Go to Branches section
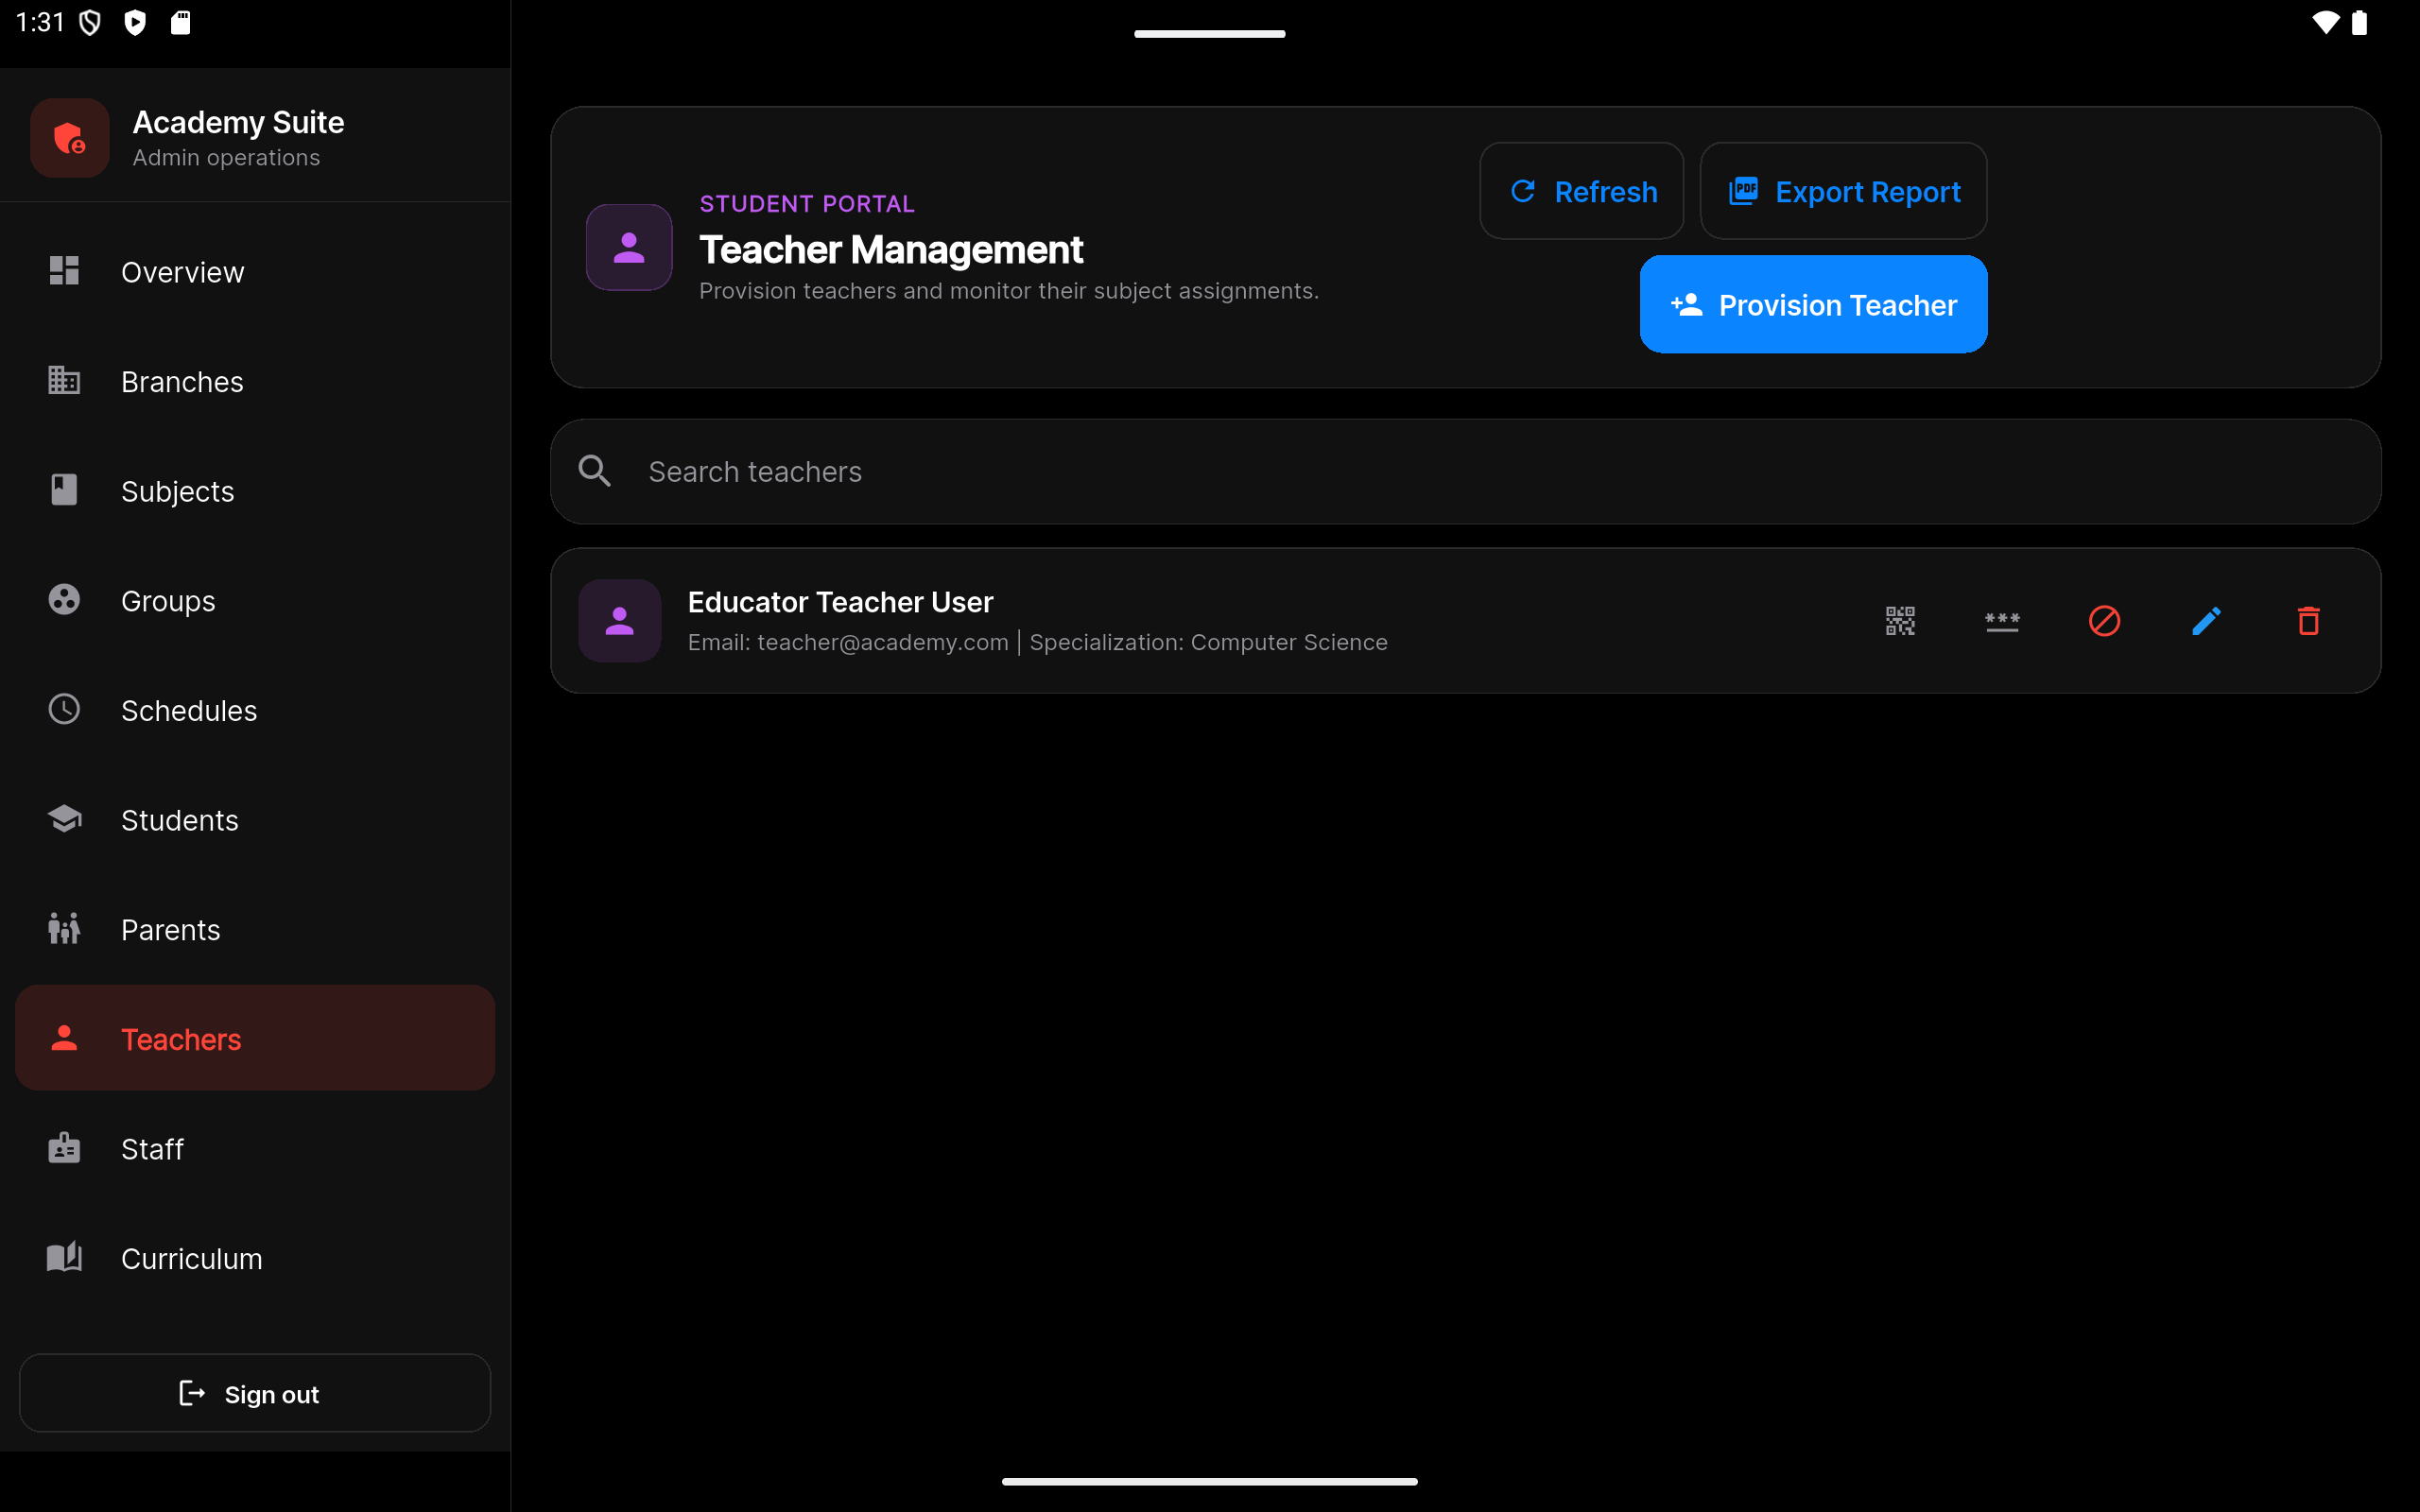The width and height of the screenshot is (2420, 1512). coord(255,381)
